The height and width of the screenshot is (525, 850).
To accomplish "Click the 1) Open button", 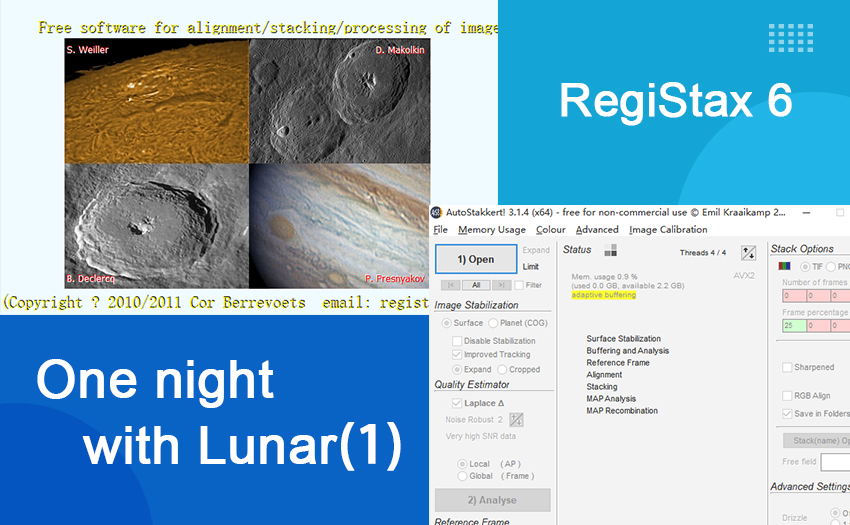I will click(x=476, y=259).
